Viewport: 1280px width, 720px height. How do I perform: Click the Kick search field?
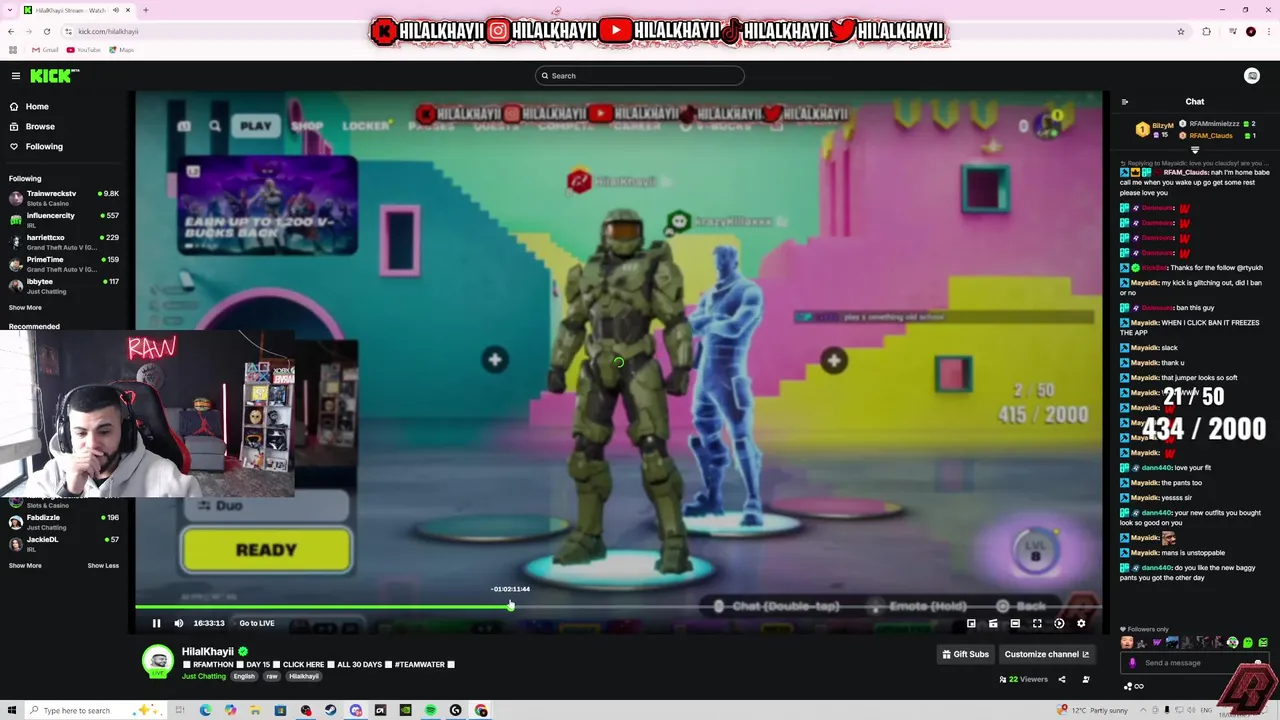click(640, 76)
